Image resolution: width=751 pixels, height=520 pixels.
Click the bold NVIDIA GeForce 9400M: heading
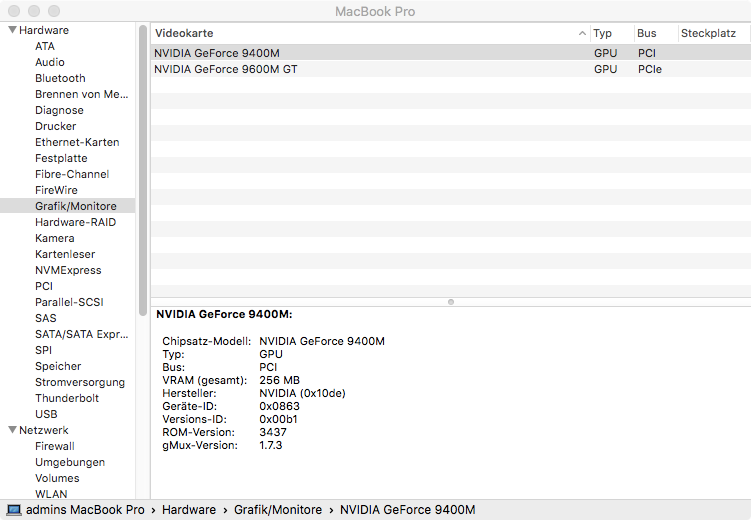224,314
